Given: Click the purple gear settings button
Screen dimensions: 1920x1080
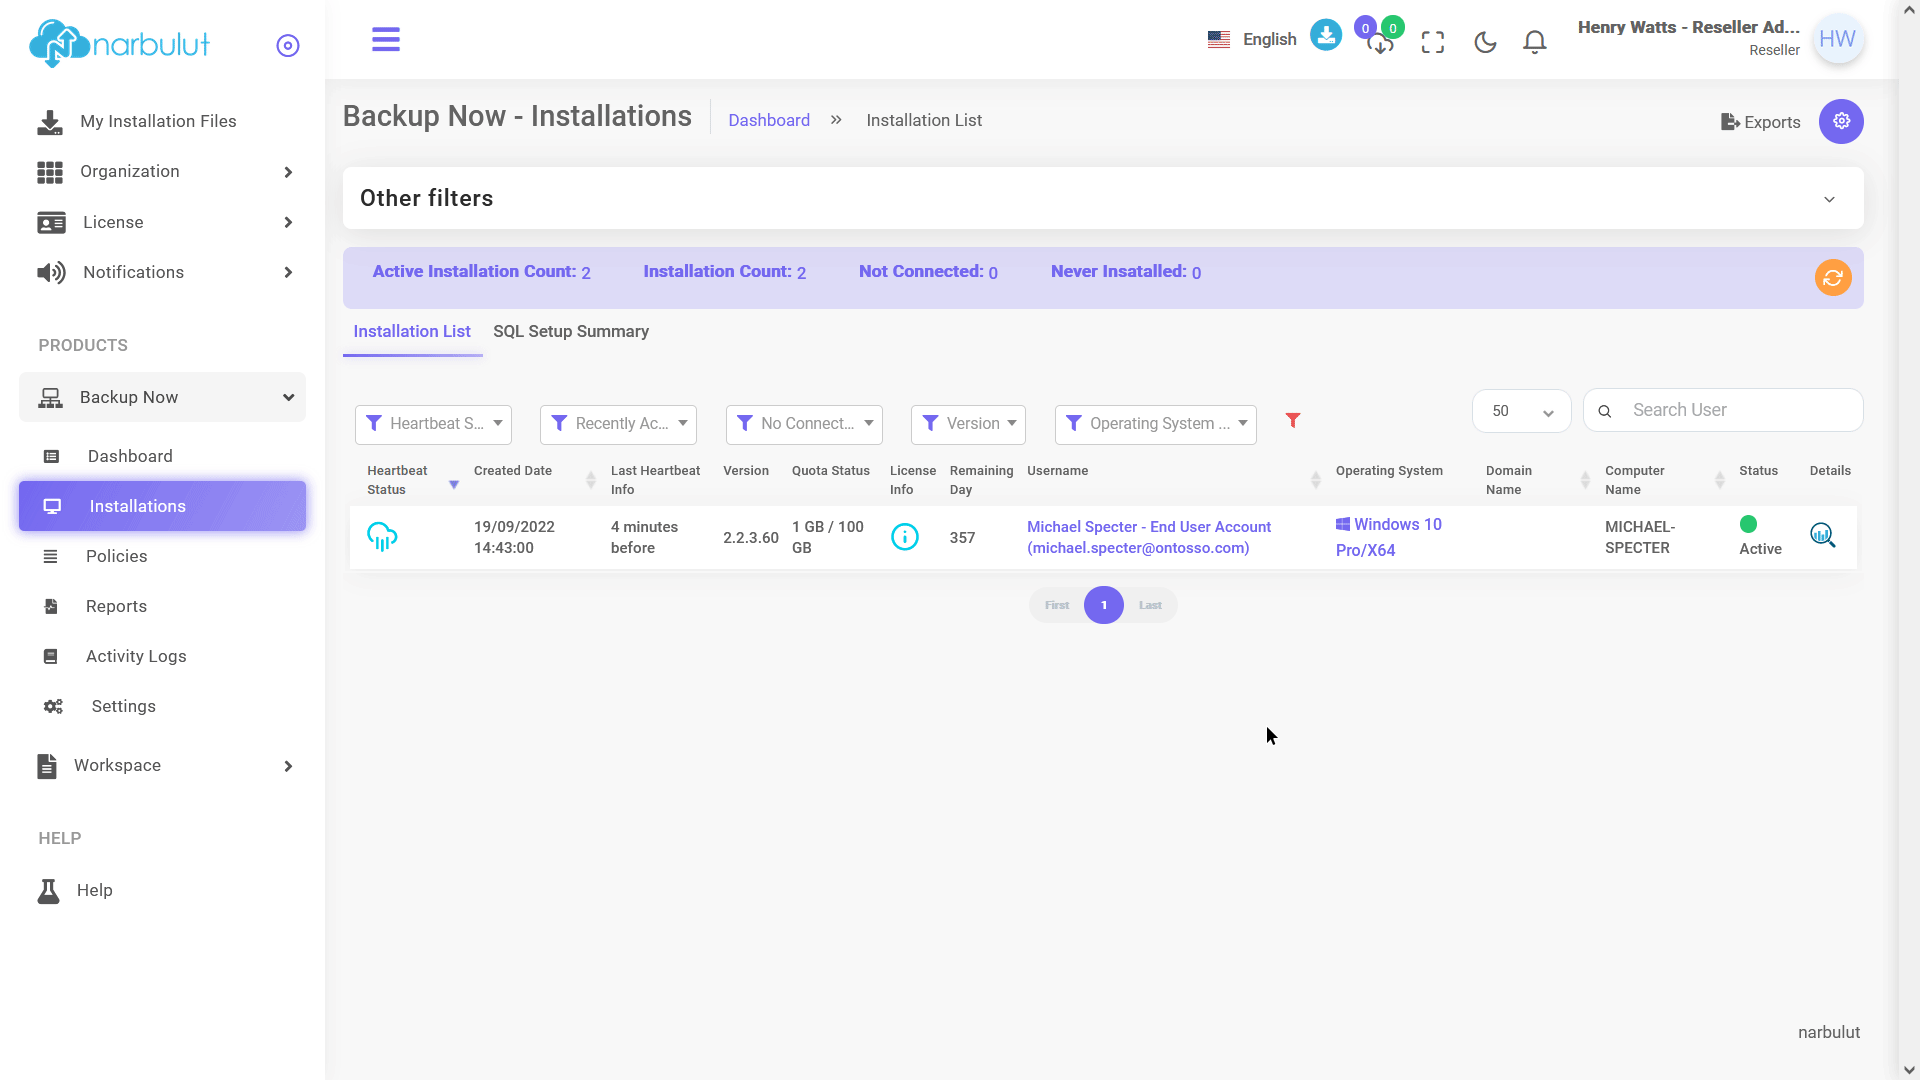Looking at the screenshot, I should tap(1841, 121).
